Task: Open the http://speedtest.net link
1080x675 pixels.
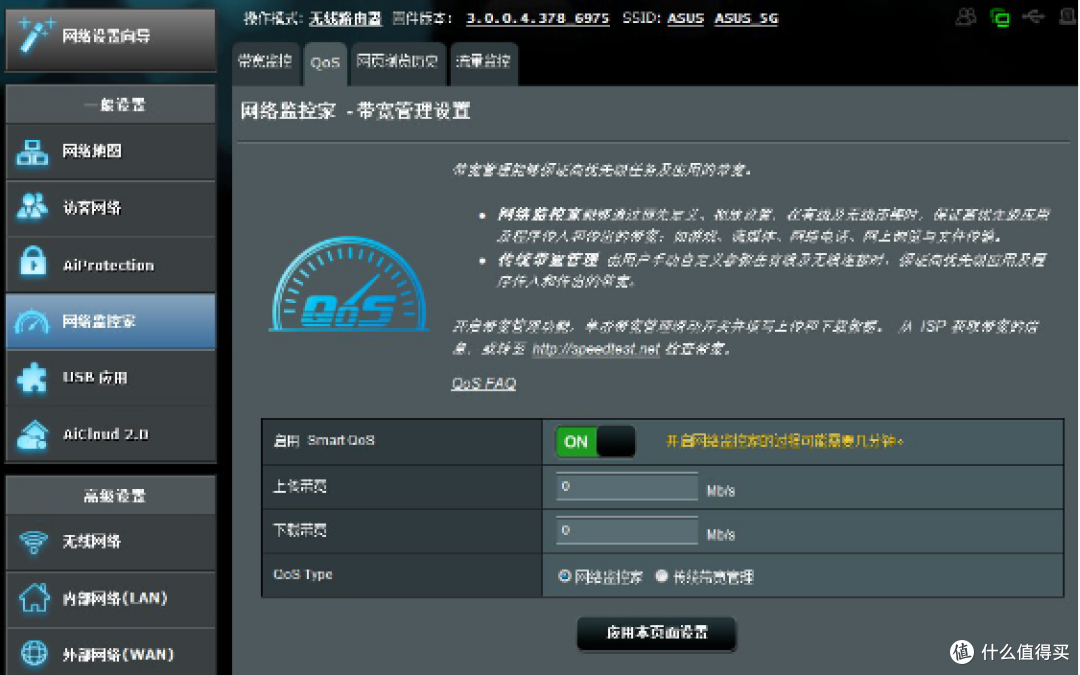Action: point(596,349)
